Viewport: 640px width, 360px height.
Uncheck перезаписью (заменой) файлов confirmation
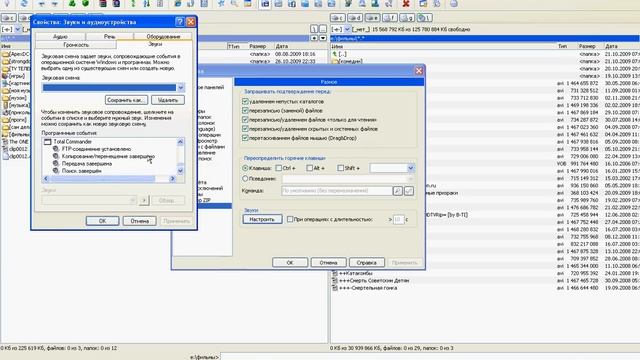tap(245, 111)
